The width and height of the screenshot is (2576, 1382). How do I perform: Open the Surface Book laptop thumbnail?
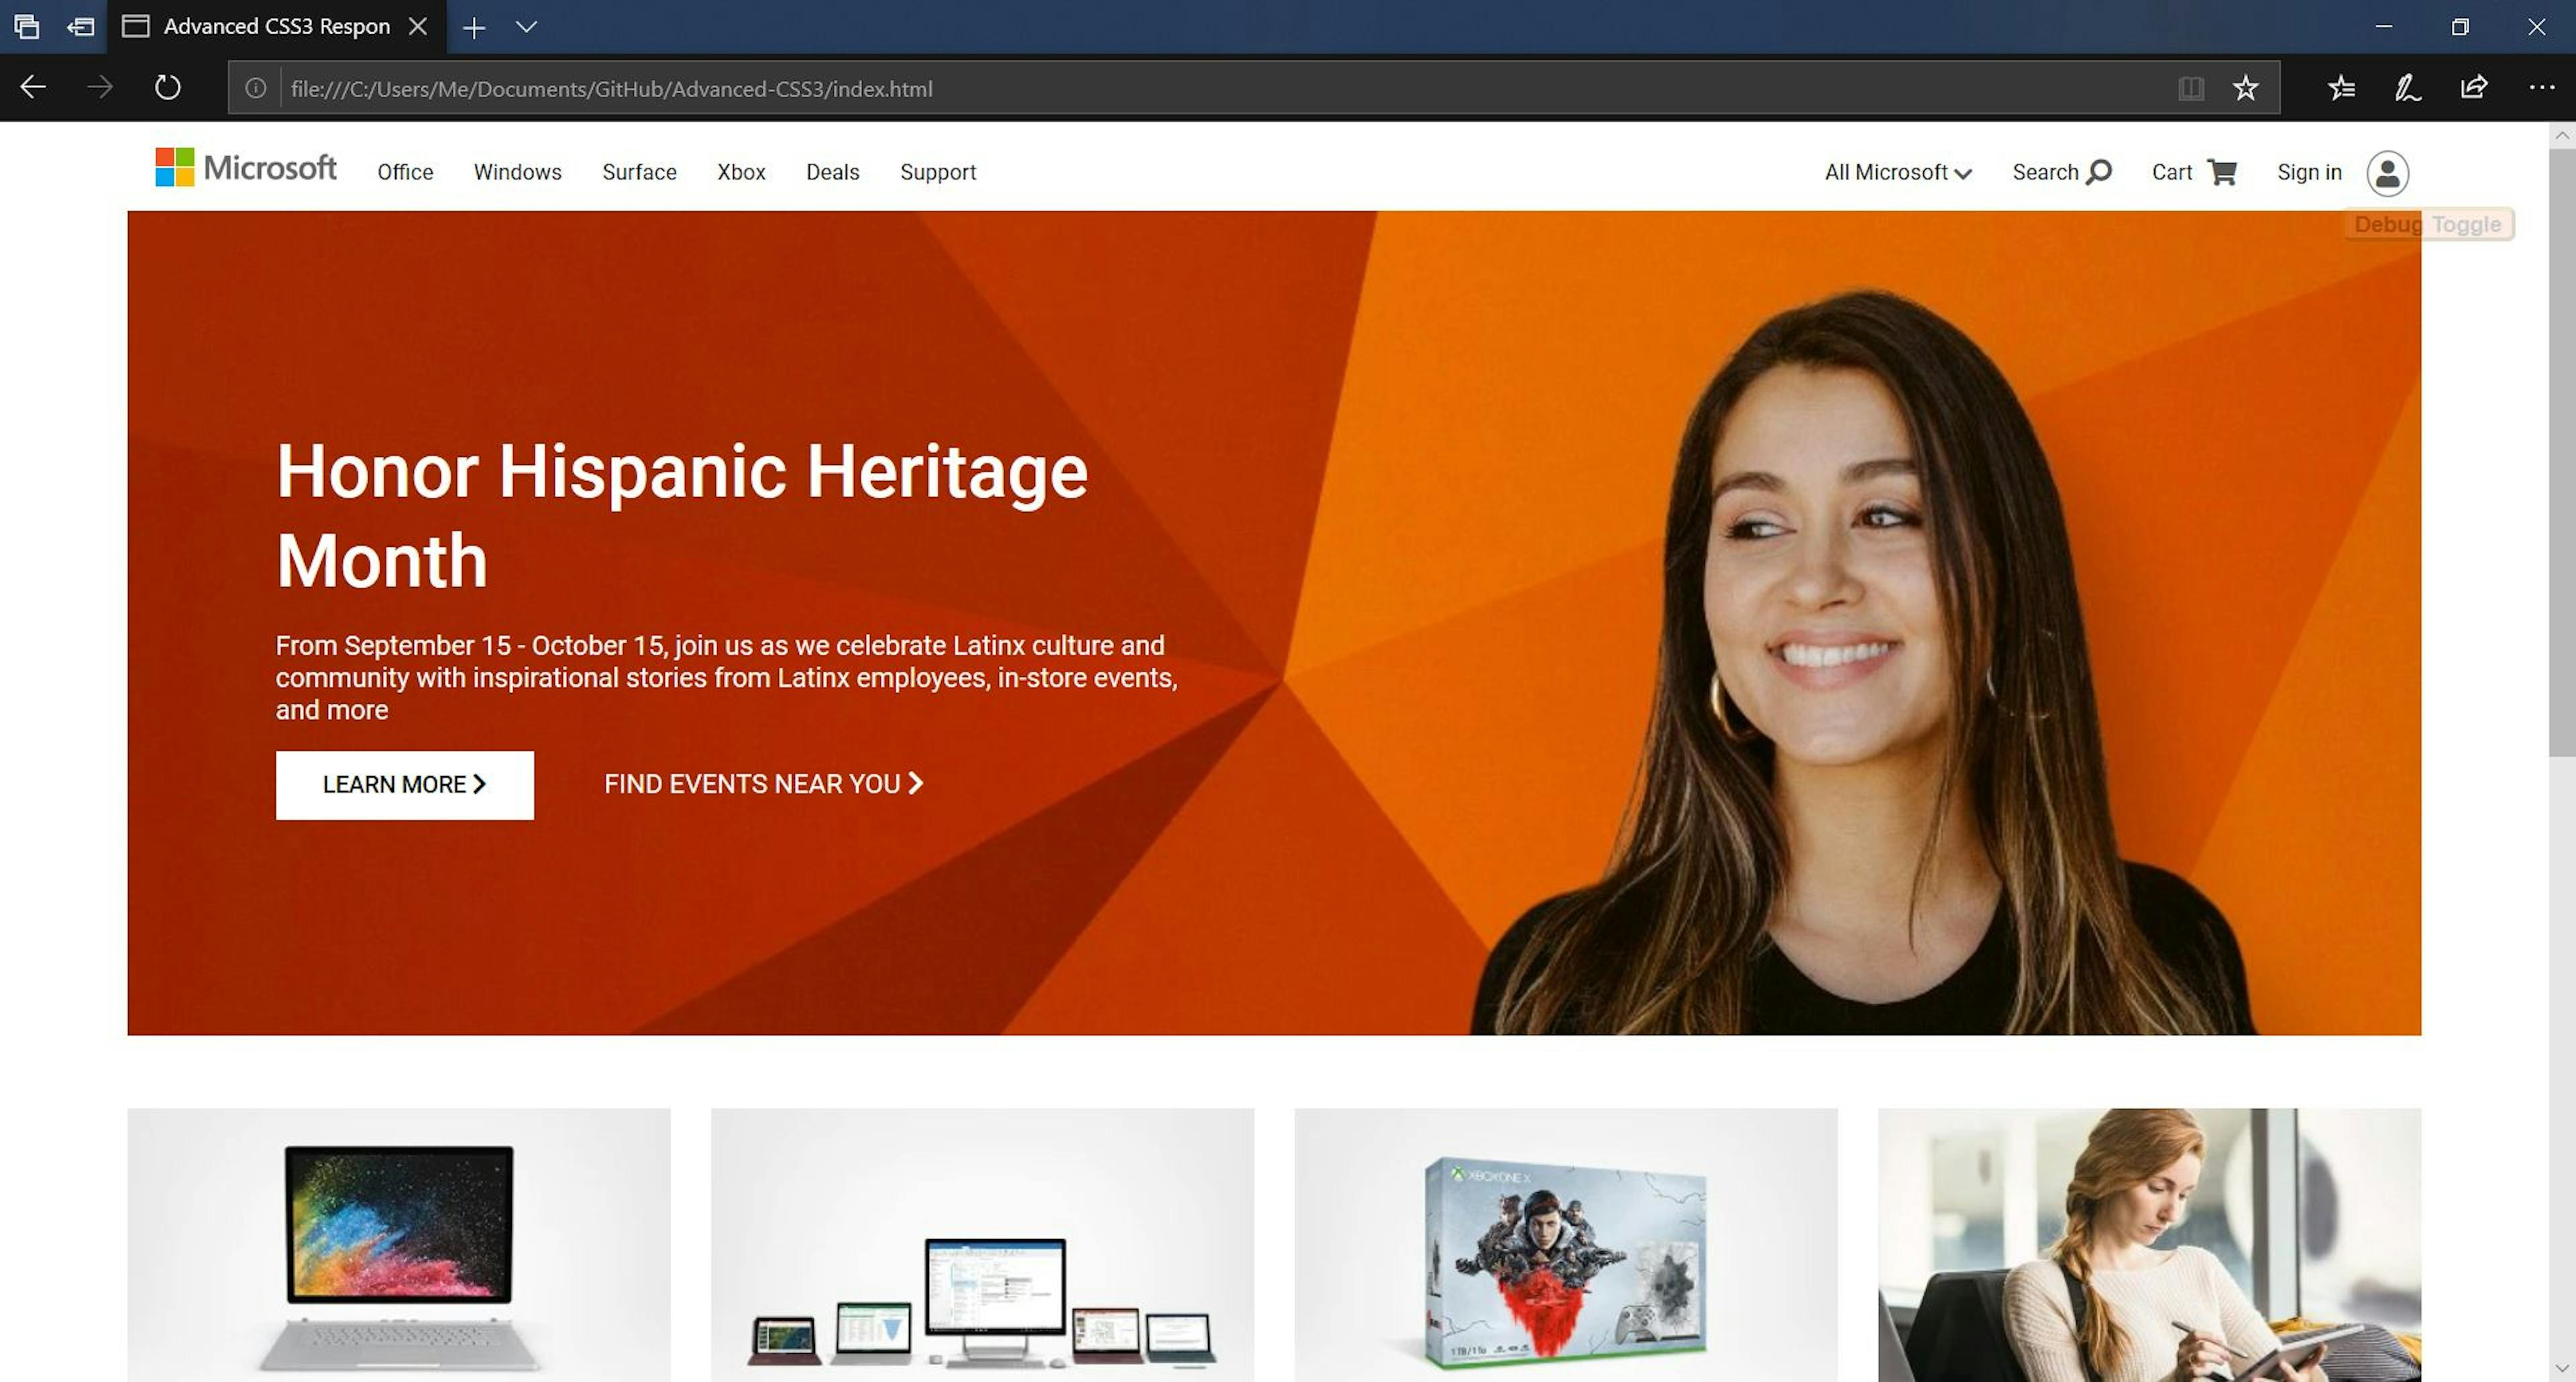tap(399, 1245)
